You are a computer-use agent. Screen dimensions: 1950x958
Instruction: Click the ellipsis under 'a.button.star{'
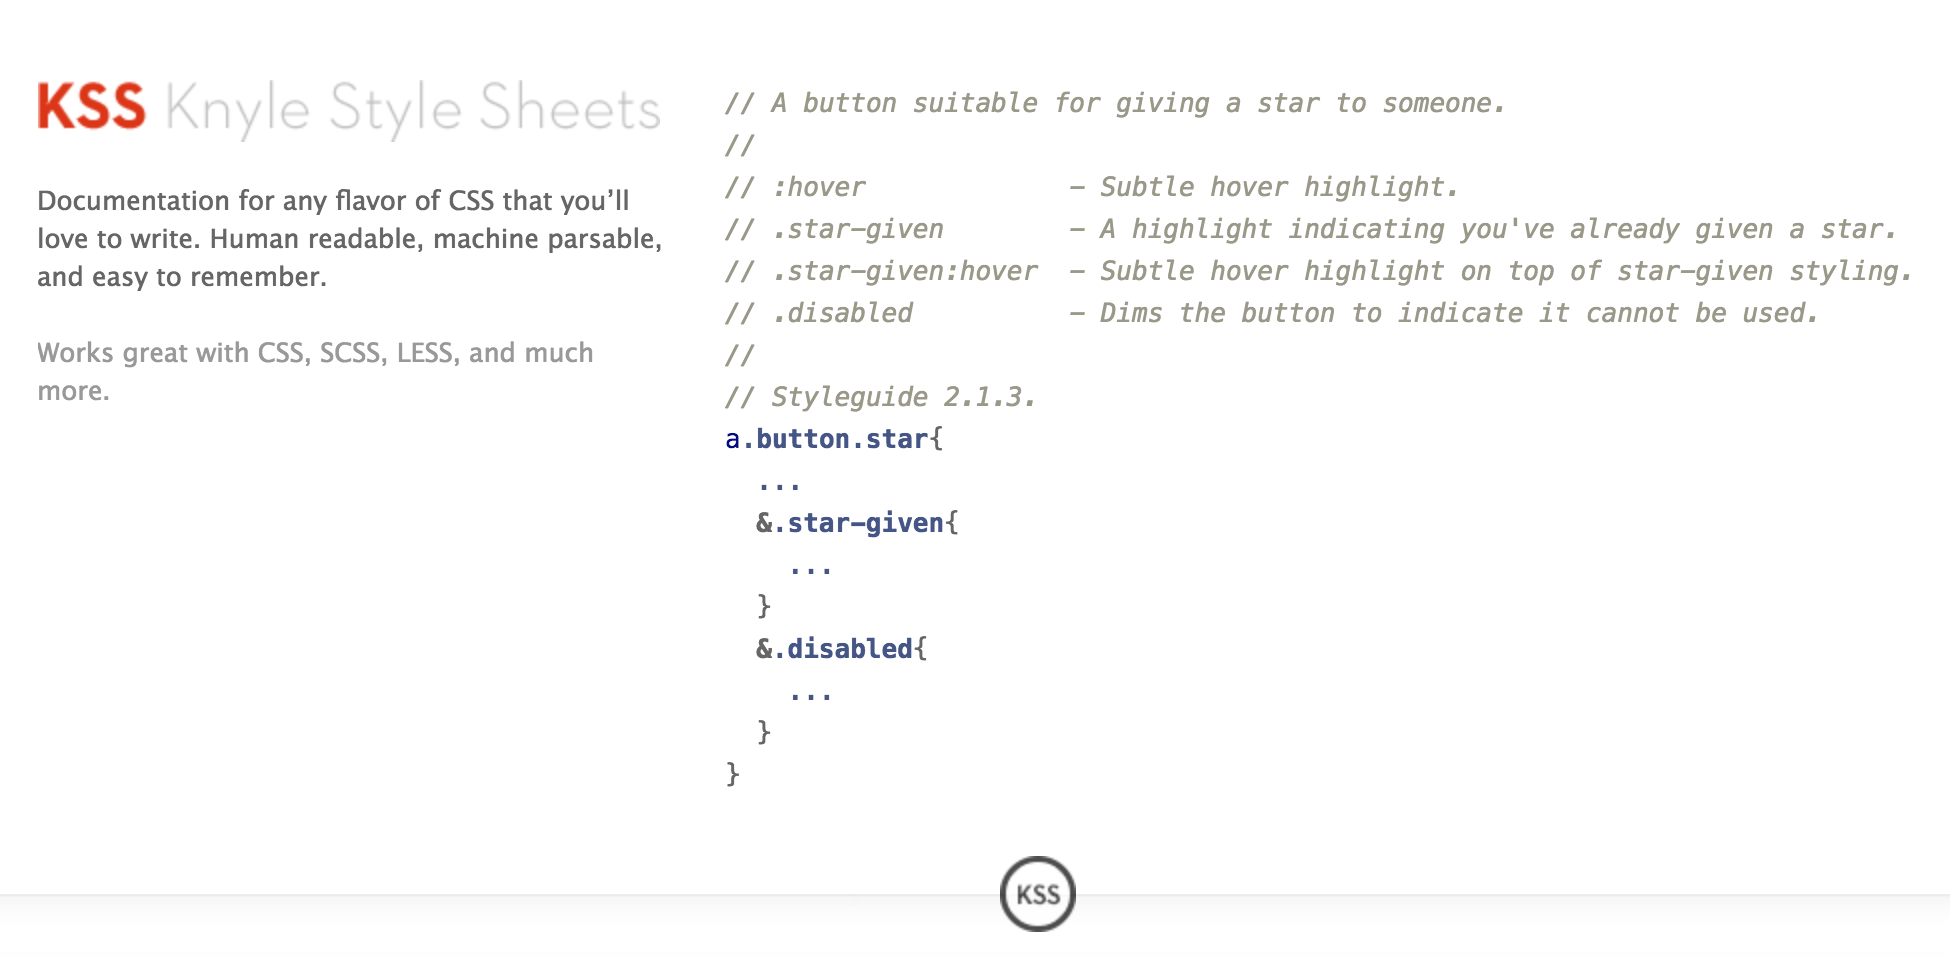coord(779,486)
